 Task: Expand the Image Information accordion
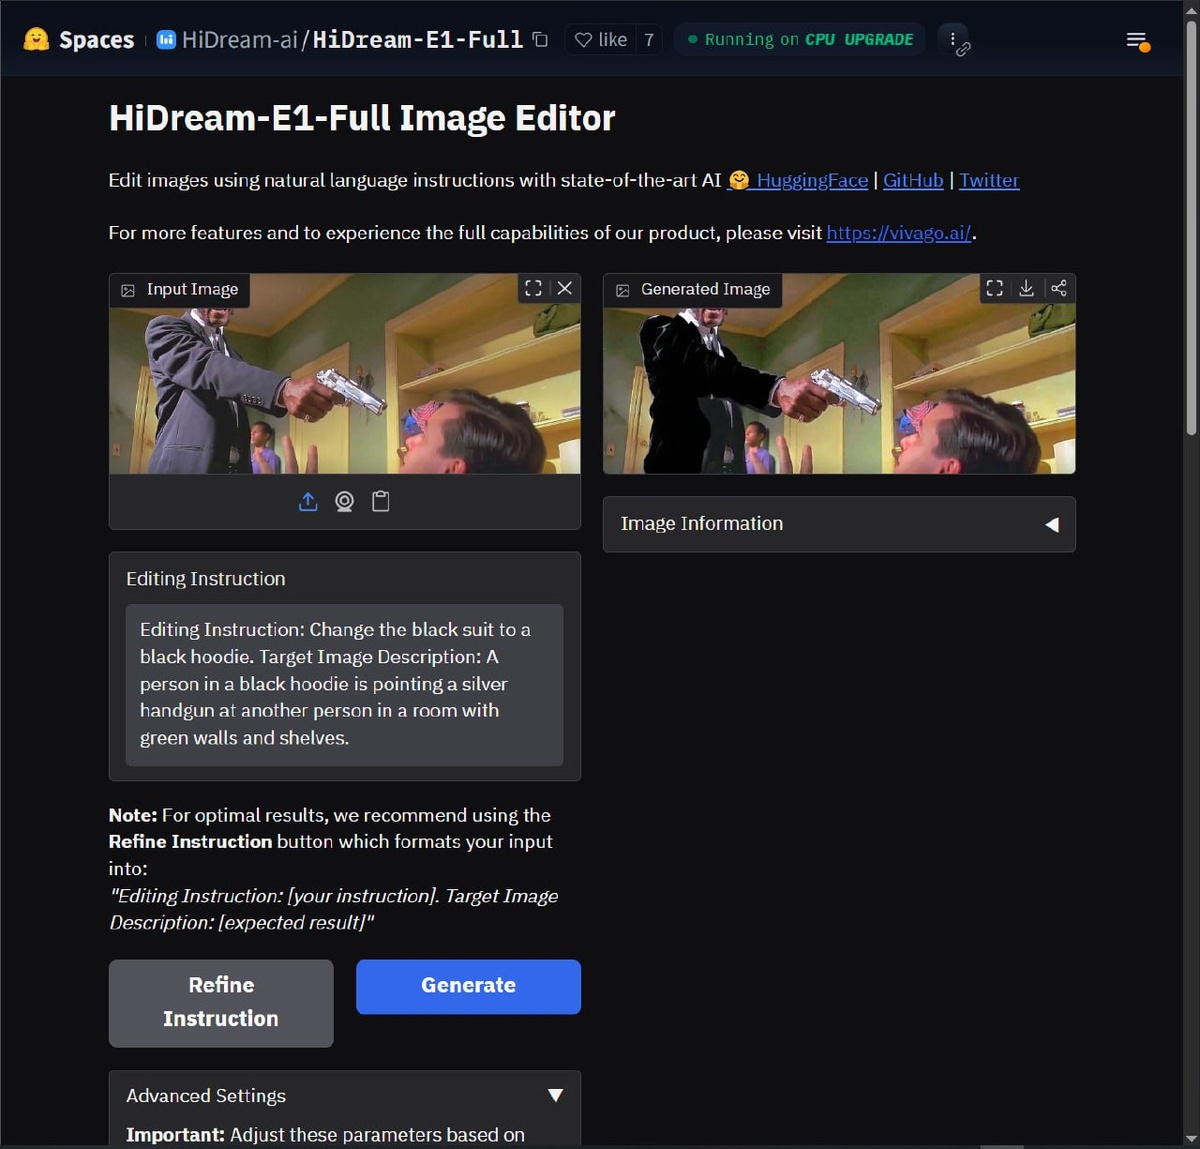pyautogui.click(x=839, y=524)
